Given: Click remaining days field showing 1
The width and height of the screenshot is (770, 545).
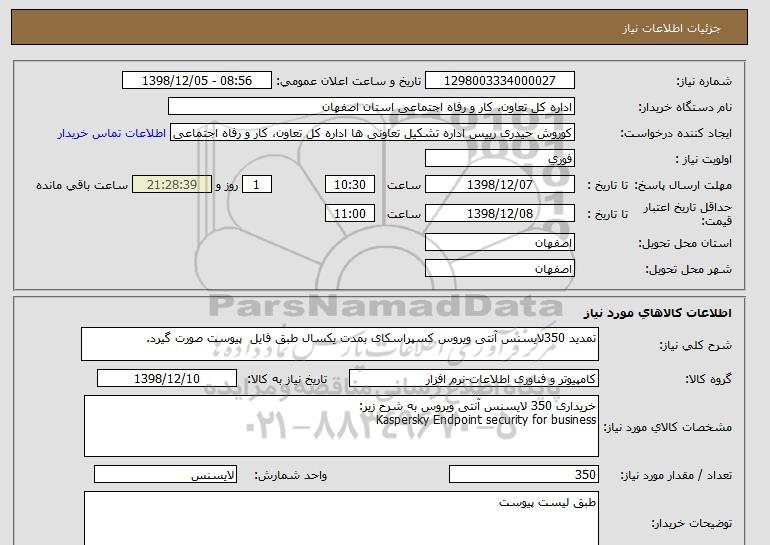Looking at the screenshot, I should click(x=256, y=185).
